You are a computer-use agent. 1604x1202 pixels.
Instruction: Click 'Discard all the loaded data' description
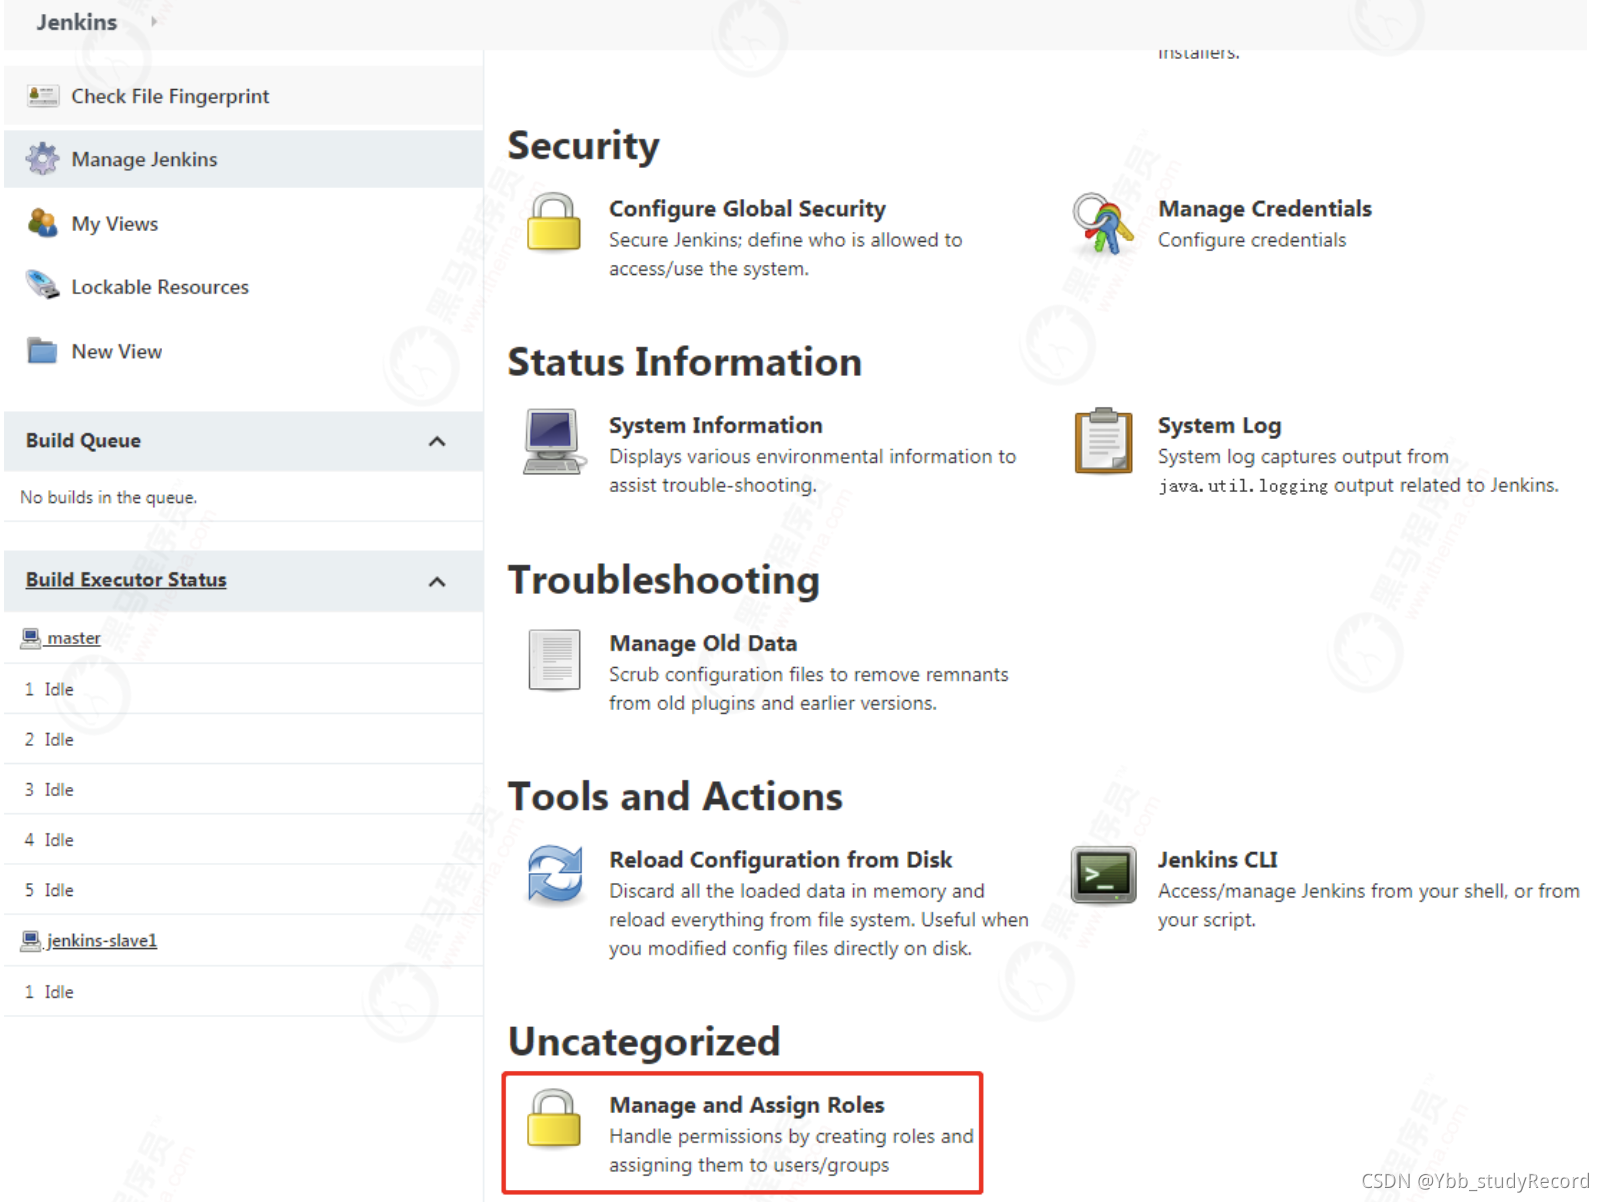(x=819, y=919)
